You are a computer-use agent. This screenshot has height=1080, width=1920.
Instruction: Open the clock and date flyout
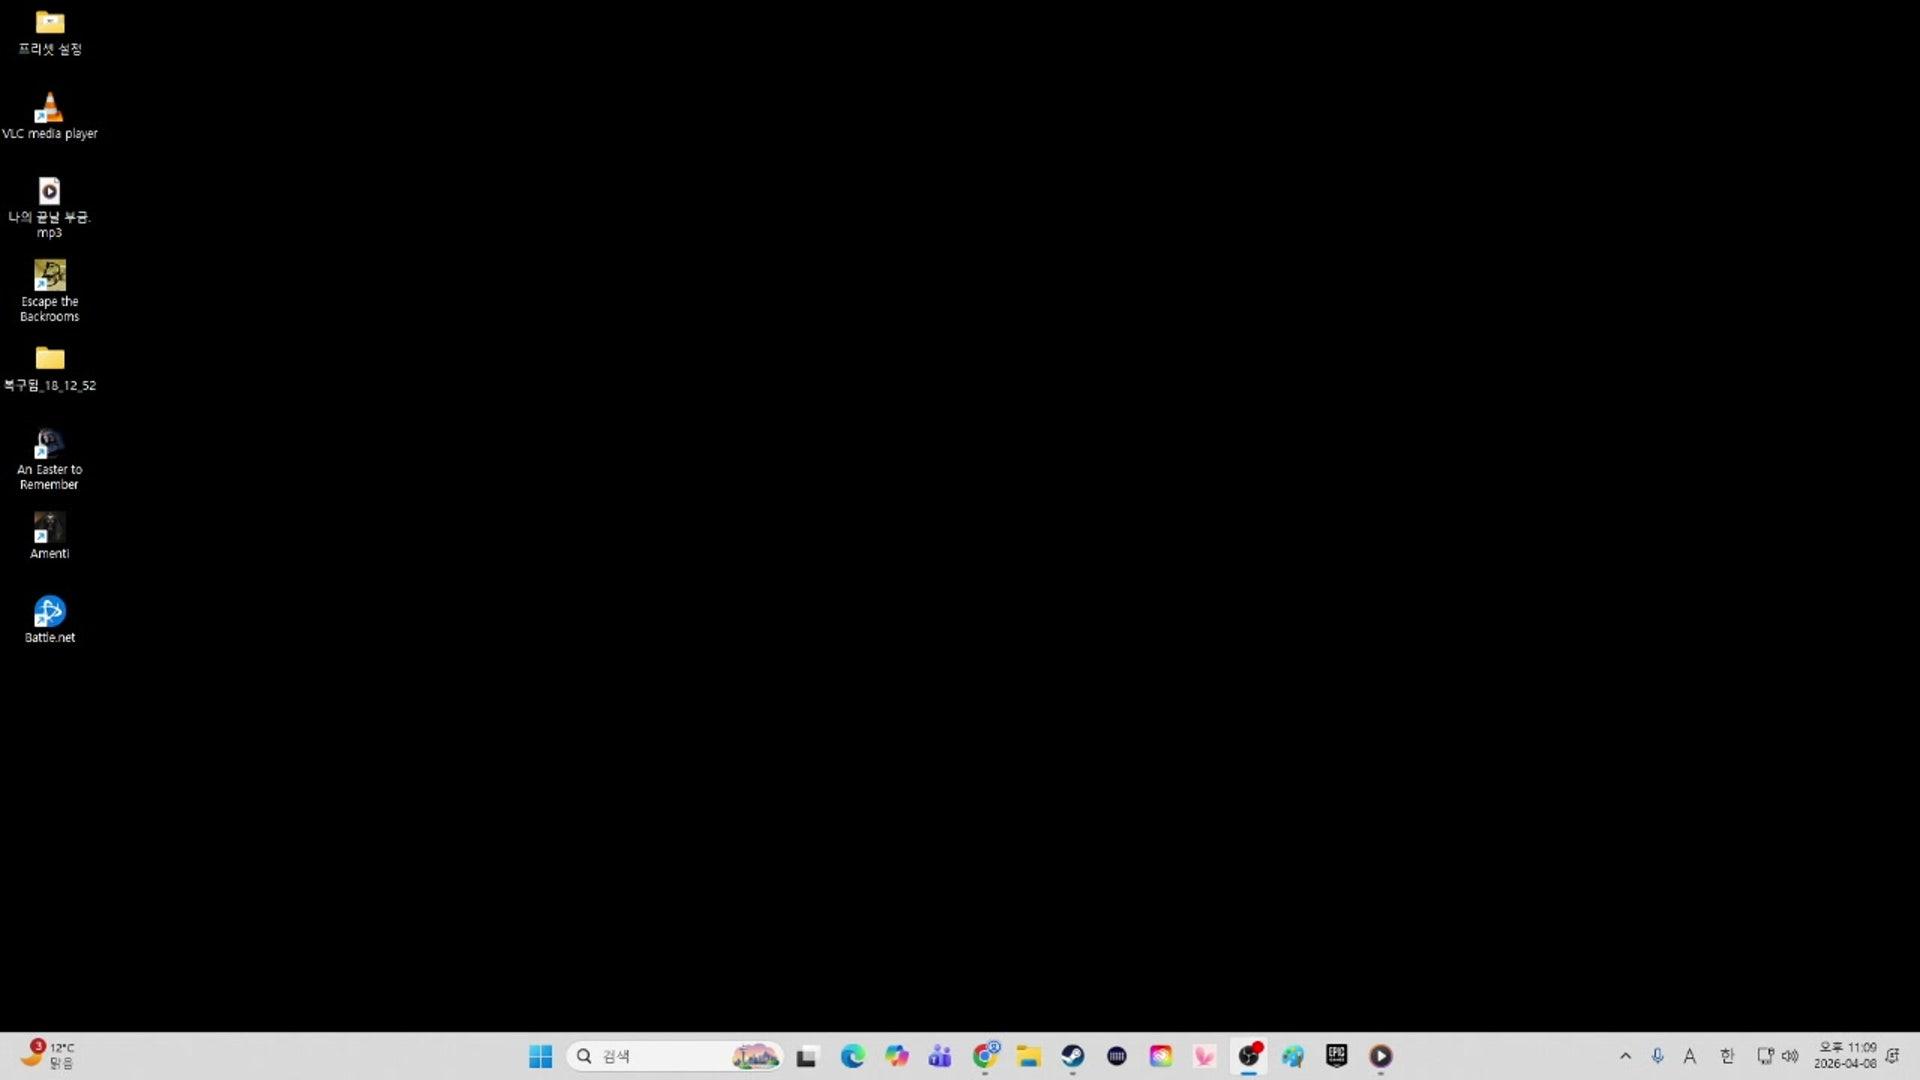coord(1845,1056)
